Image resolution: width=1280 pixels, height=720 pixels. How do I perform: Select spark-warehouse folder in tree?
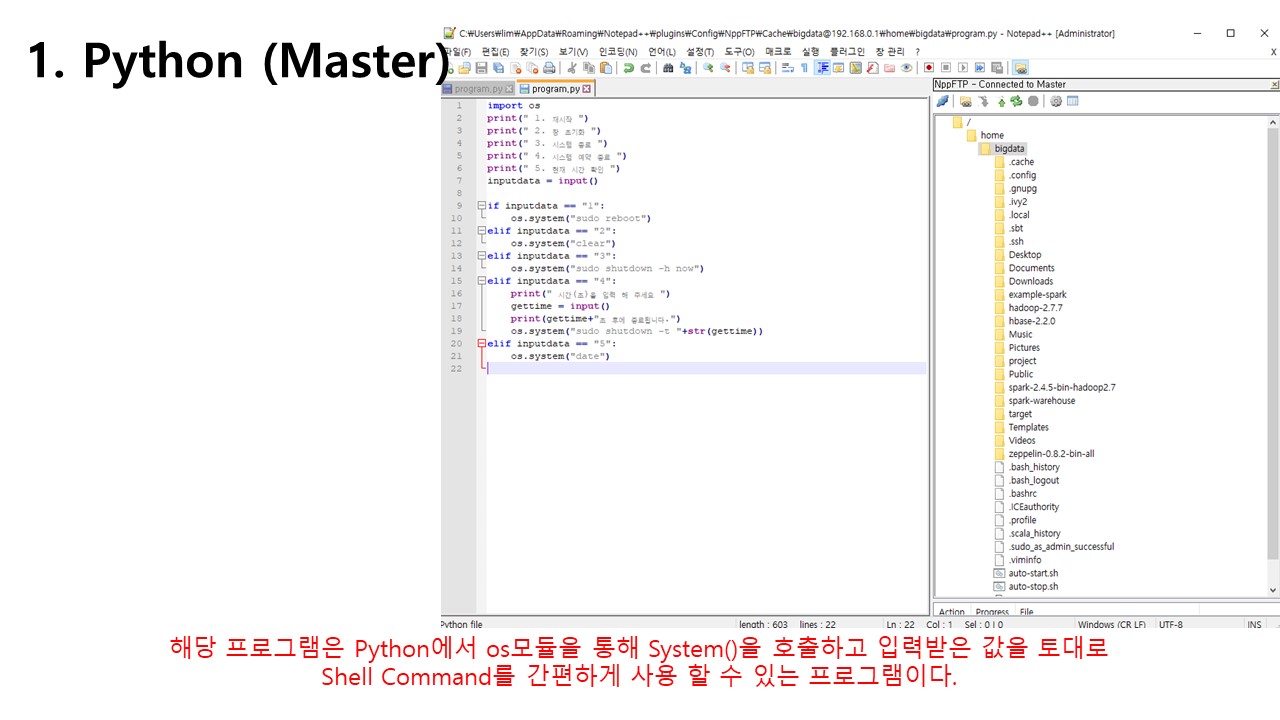pos(1041,401)
